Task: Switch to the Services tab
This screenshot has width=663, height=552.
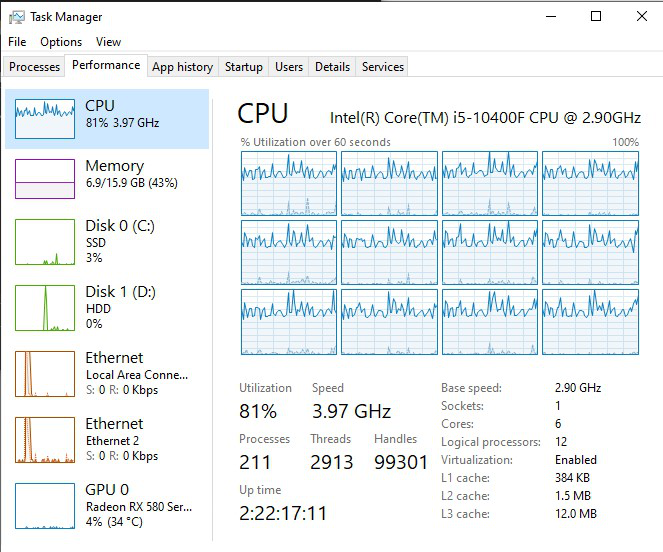Action: (383, 67)
